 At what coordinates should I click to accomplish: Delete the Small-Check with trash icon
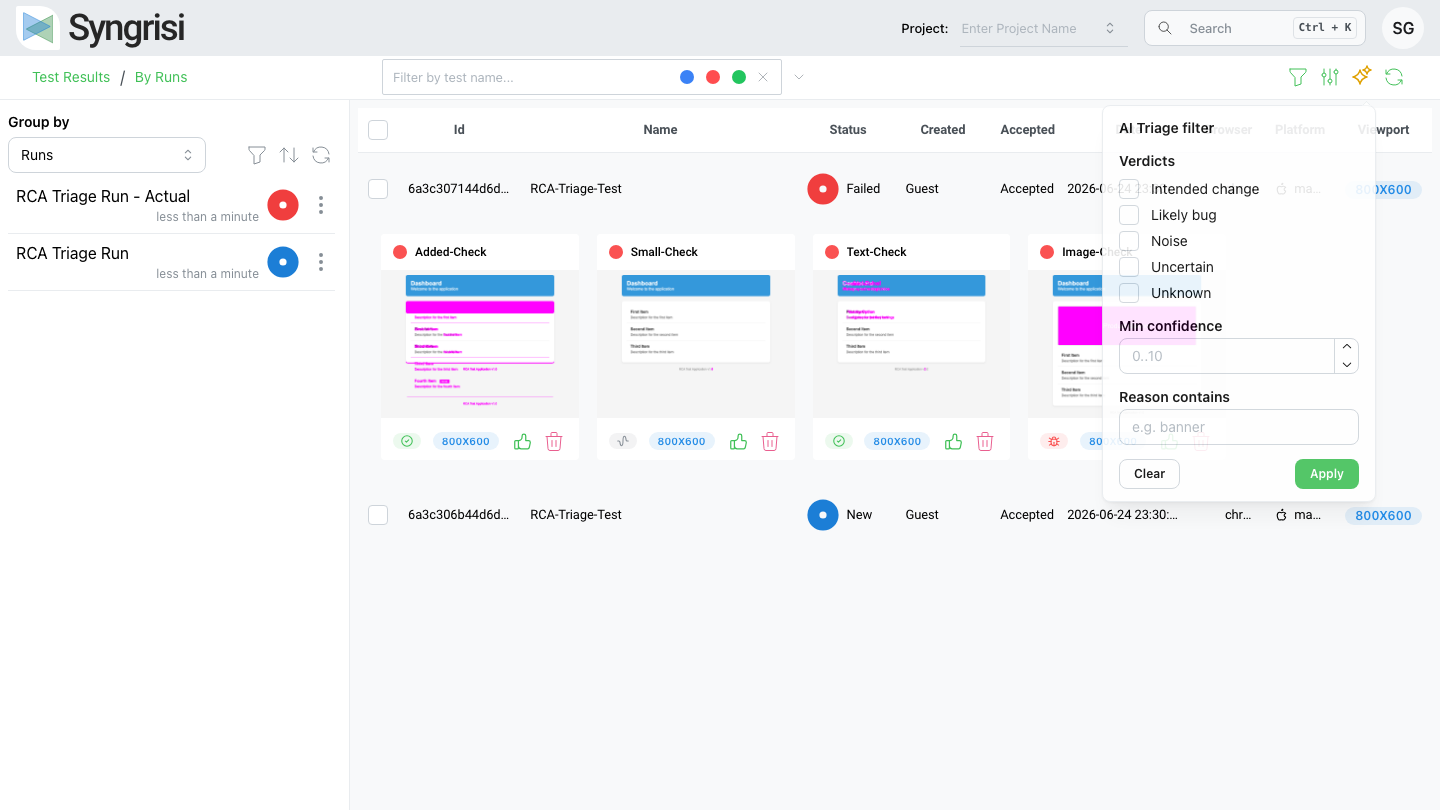pyautogui.click(x=770, y=441)
